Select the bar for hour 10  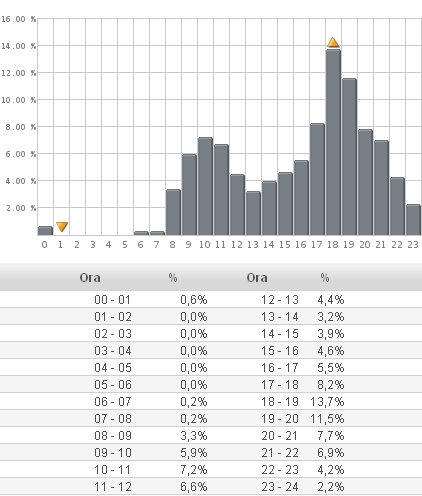pyautogui.click(x=205, y=186)
